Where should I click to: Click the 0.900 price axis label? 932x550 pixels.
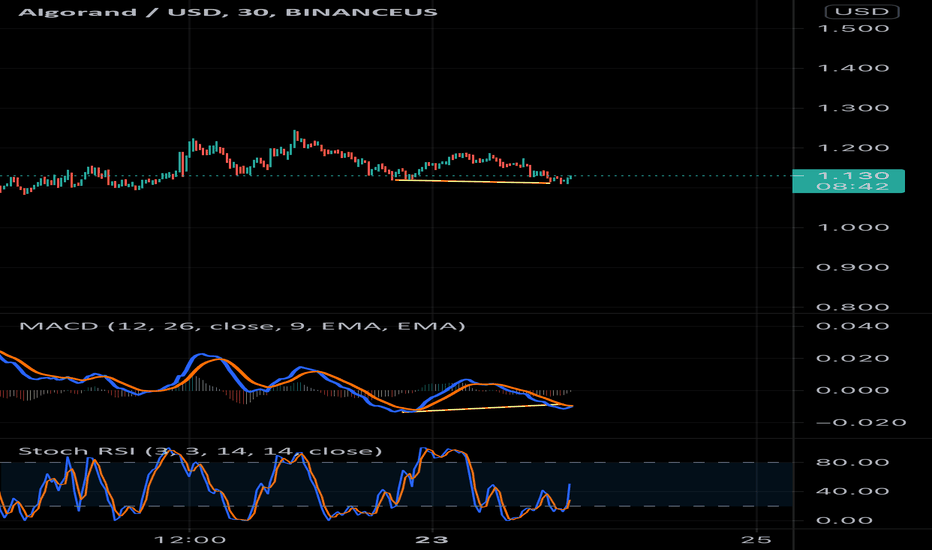tap(854, 268)
